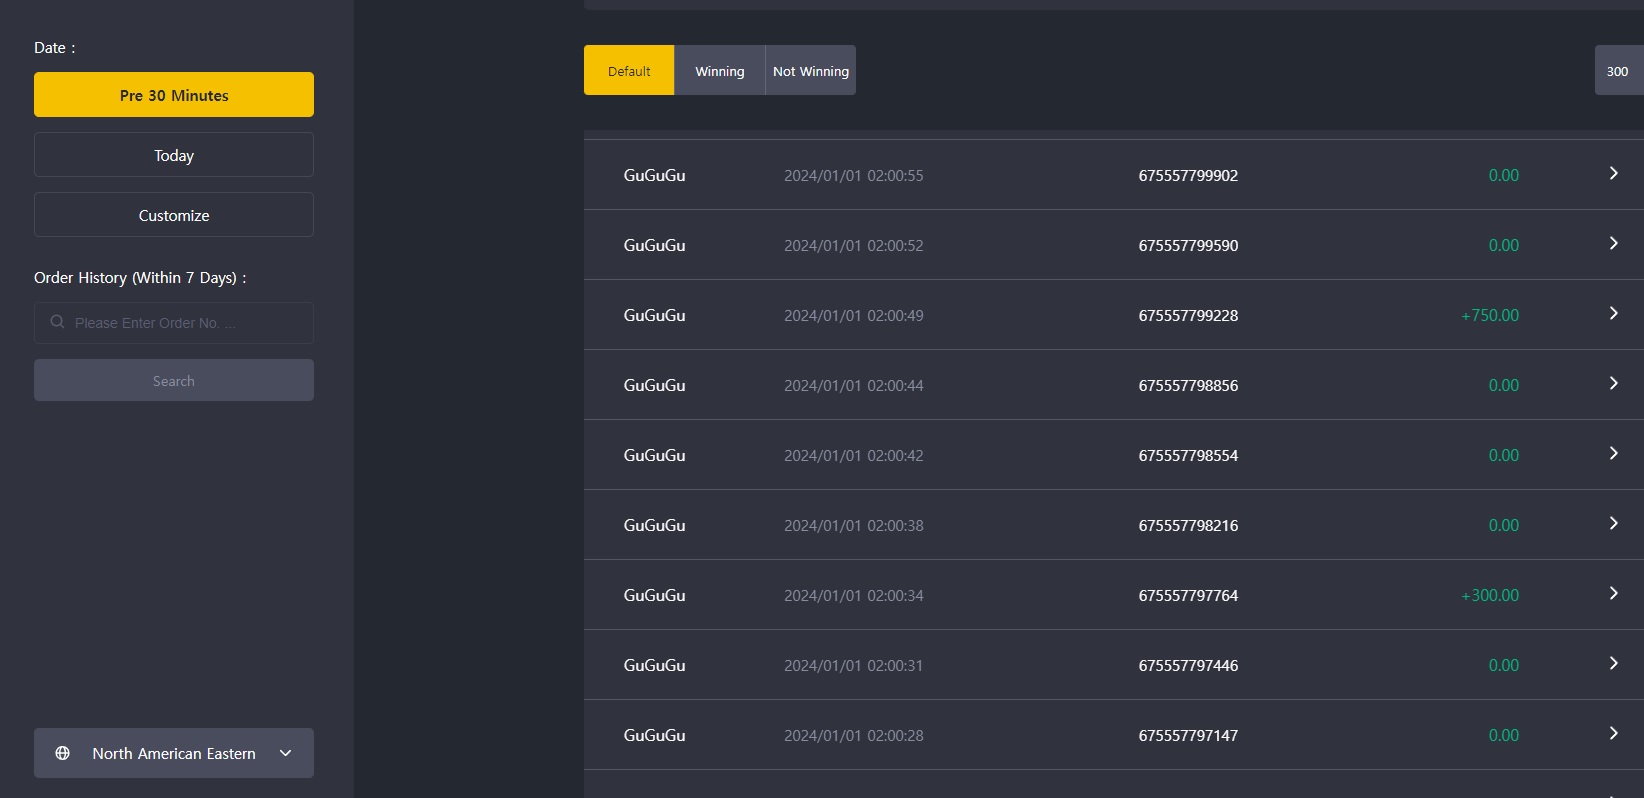Focus the Please Enter Order No. field
1644x798 pixels.
click(x=174, y=323)
